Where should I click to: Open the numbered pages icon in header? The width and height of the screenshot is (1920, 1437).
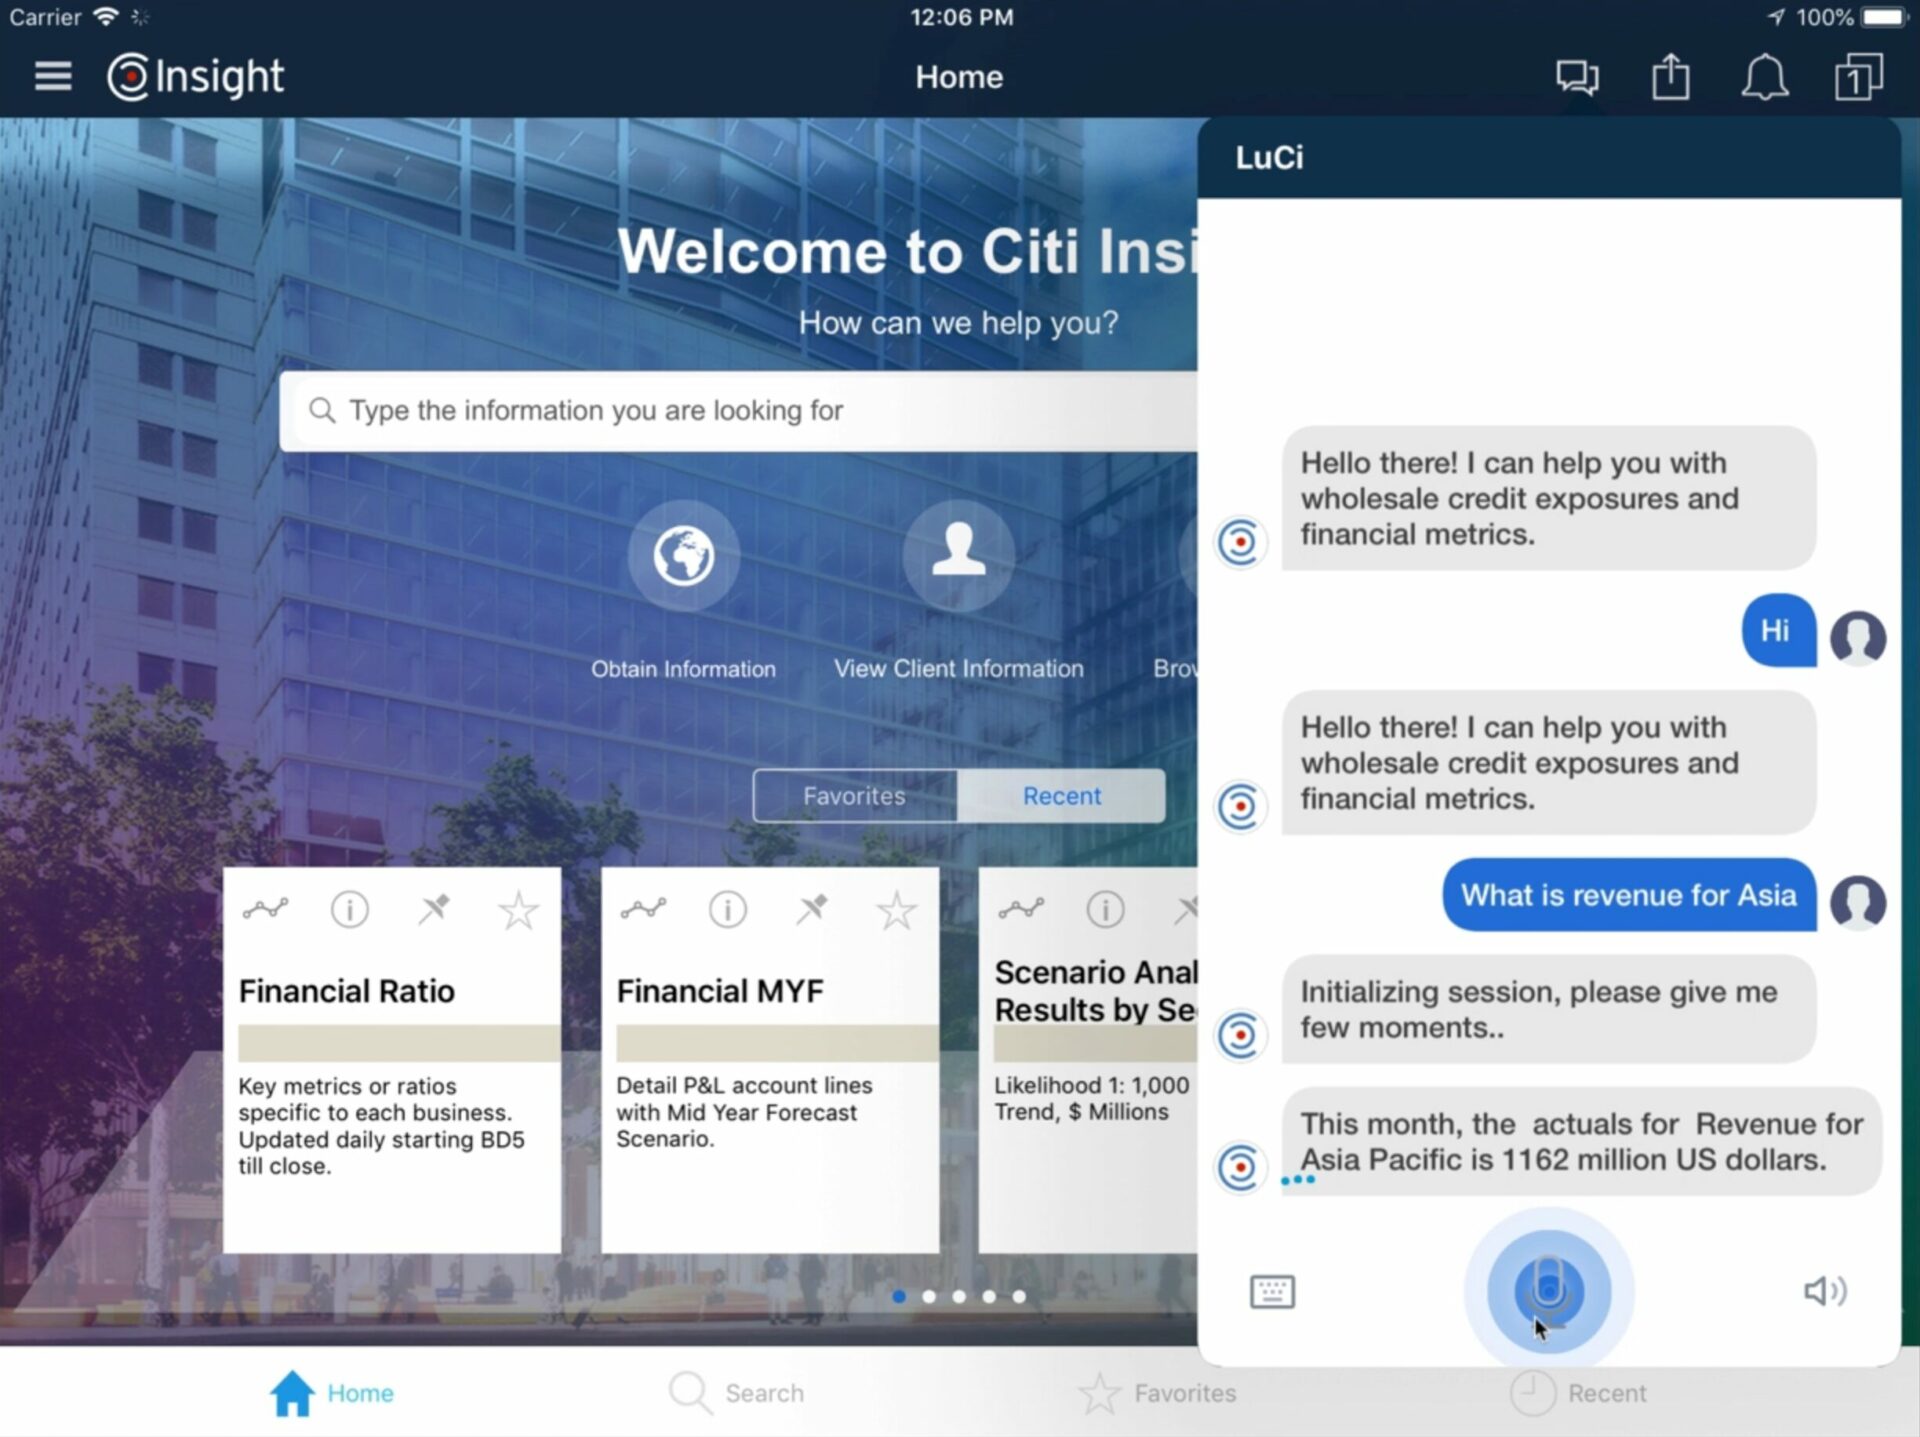(x=1858, y=77)
